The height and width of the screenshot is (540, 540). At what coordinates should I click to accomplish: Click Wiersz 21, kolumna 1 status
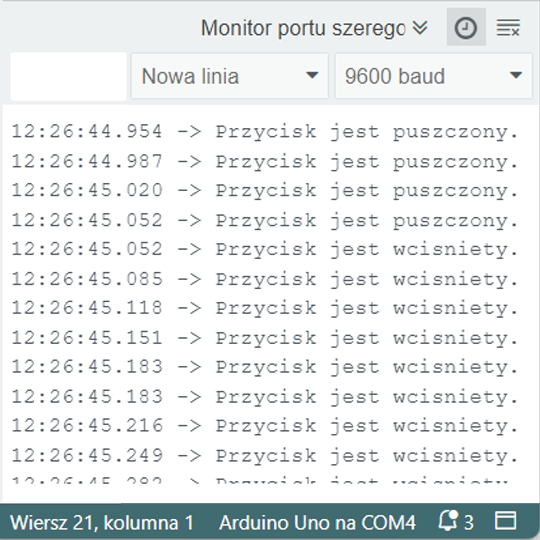[102, 522]
